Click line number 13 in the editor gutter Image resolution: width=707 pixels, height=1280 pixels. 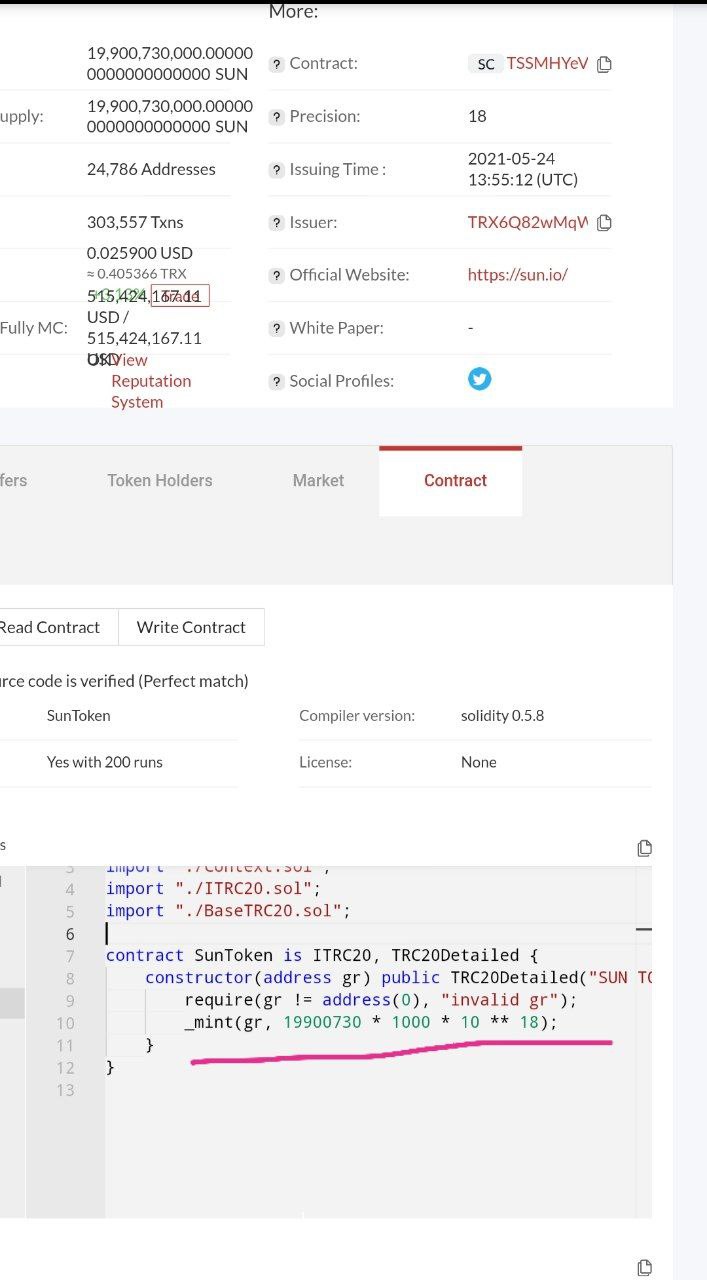click(x=65, y=1090)
